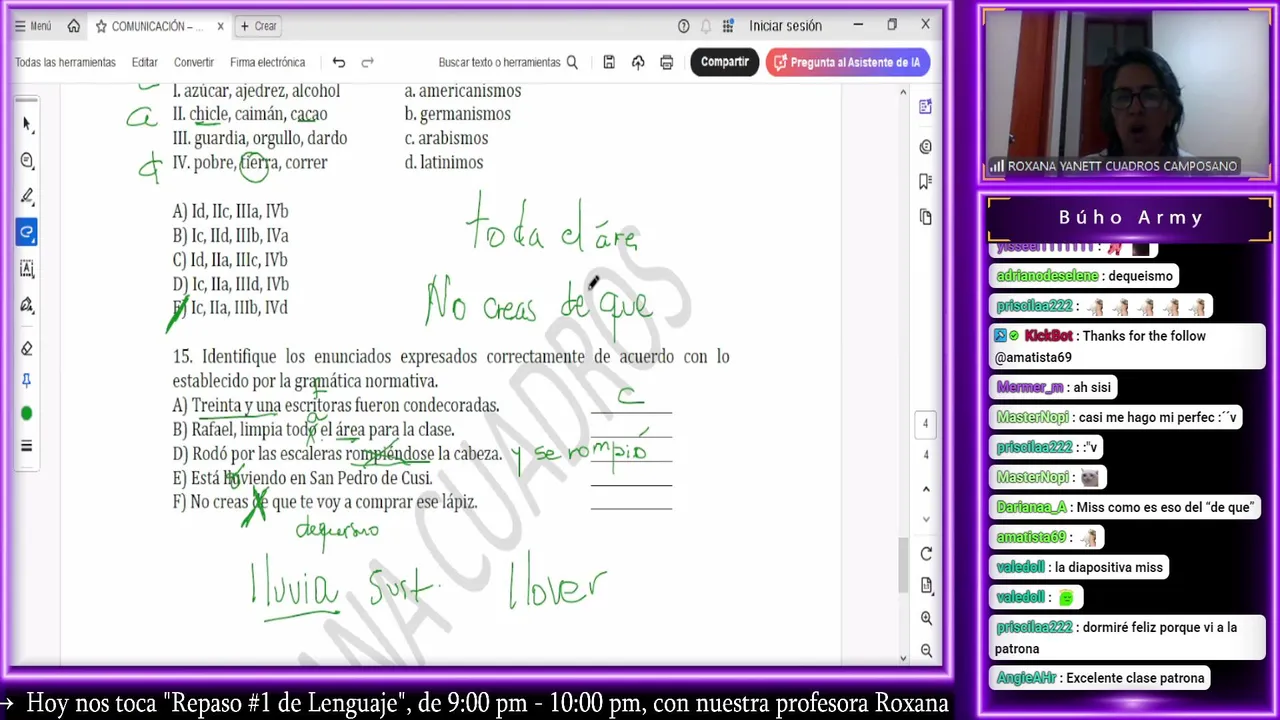Click the Crear new button

(259, 26)
